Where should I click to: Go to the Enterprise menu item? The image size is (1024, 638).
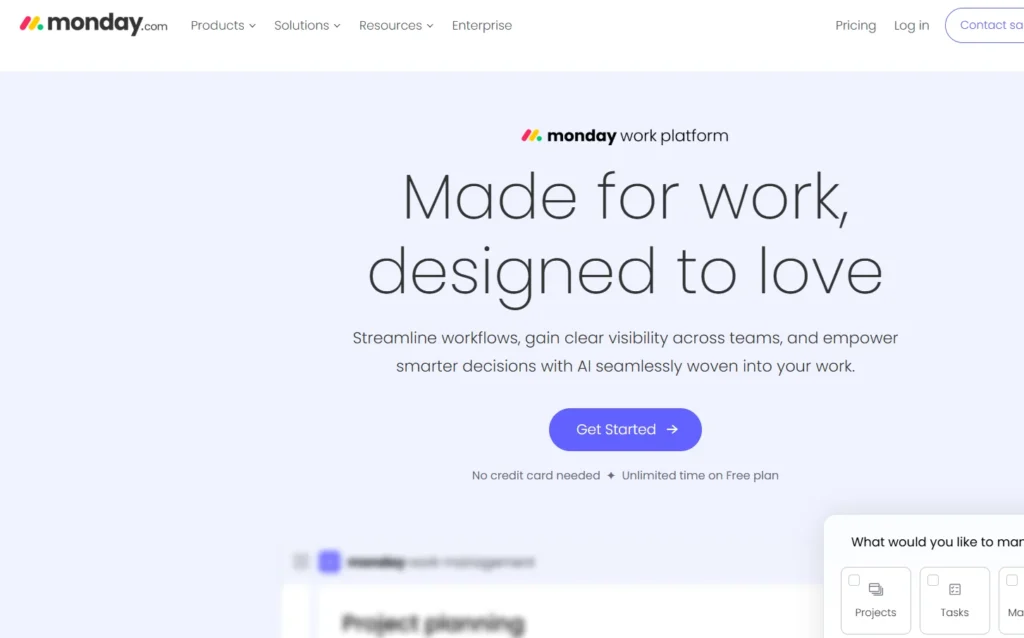pyautogui.click(x=482, y=26)
